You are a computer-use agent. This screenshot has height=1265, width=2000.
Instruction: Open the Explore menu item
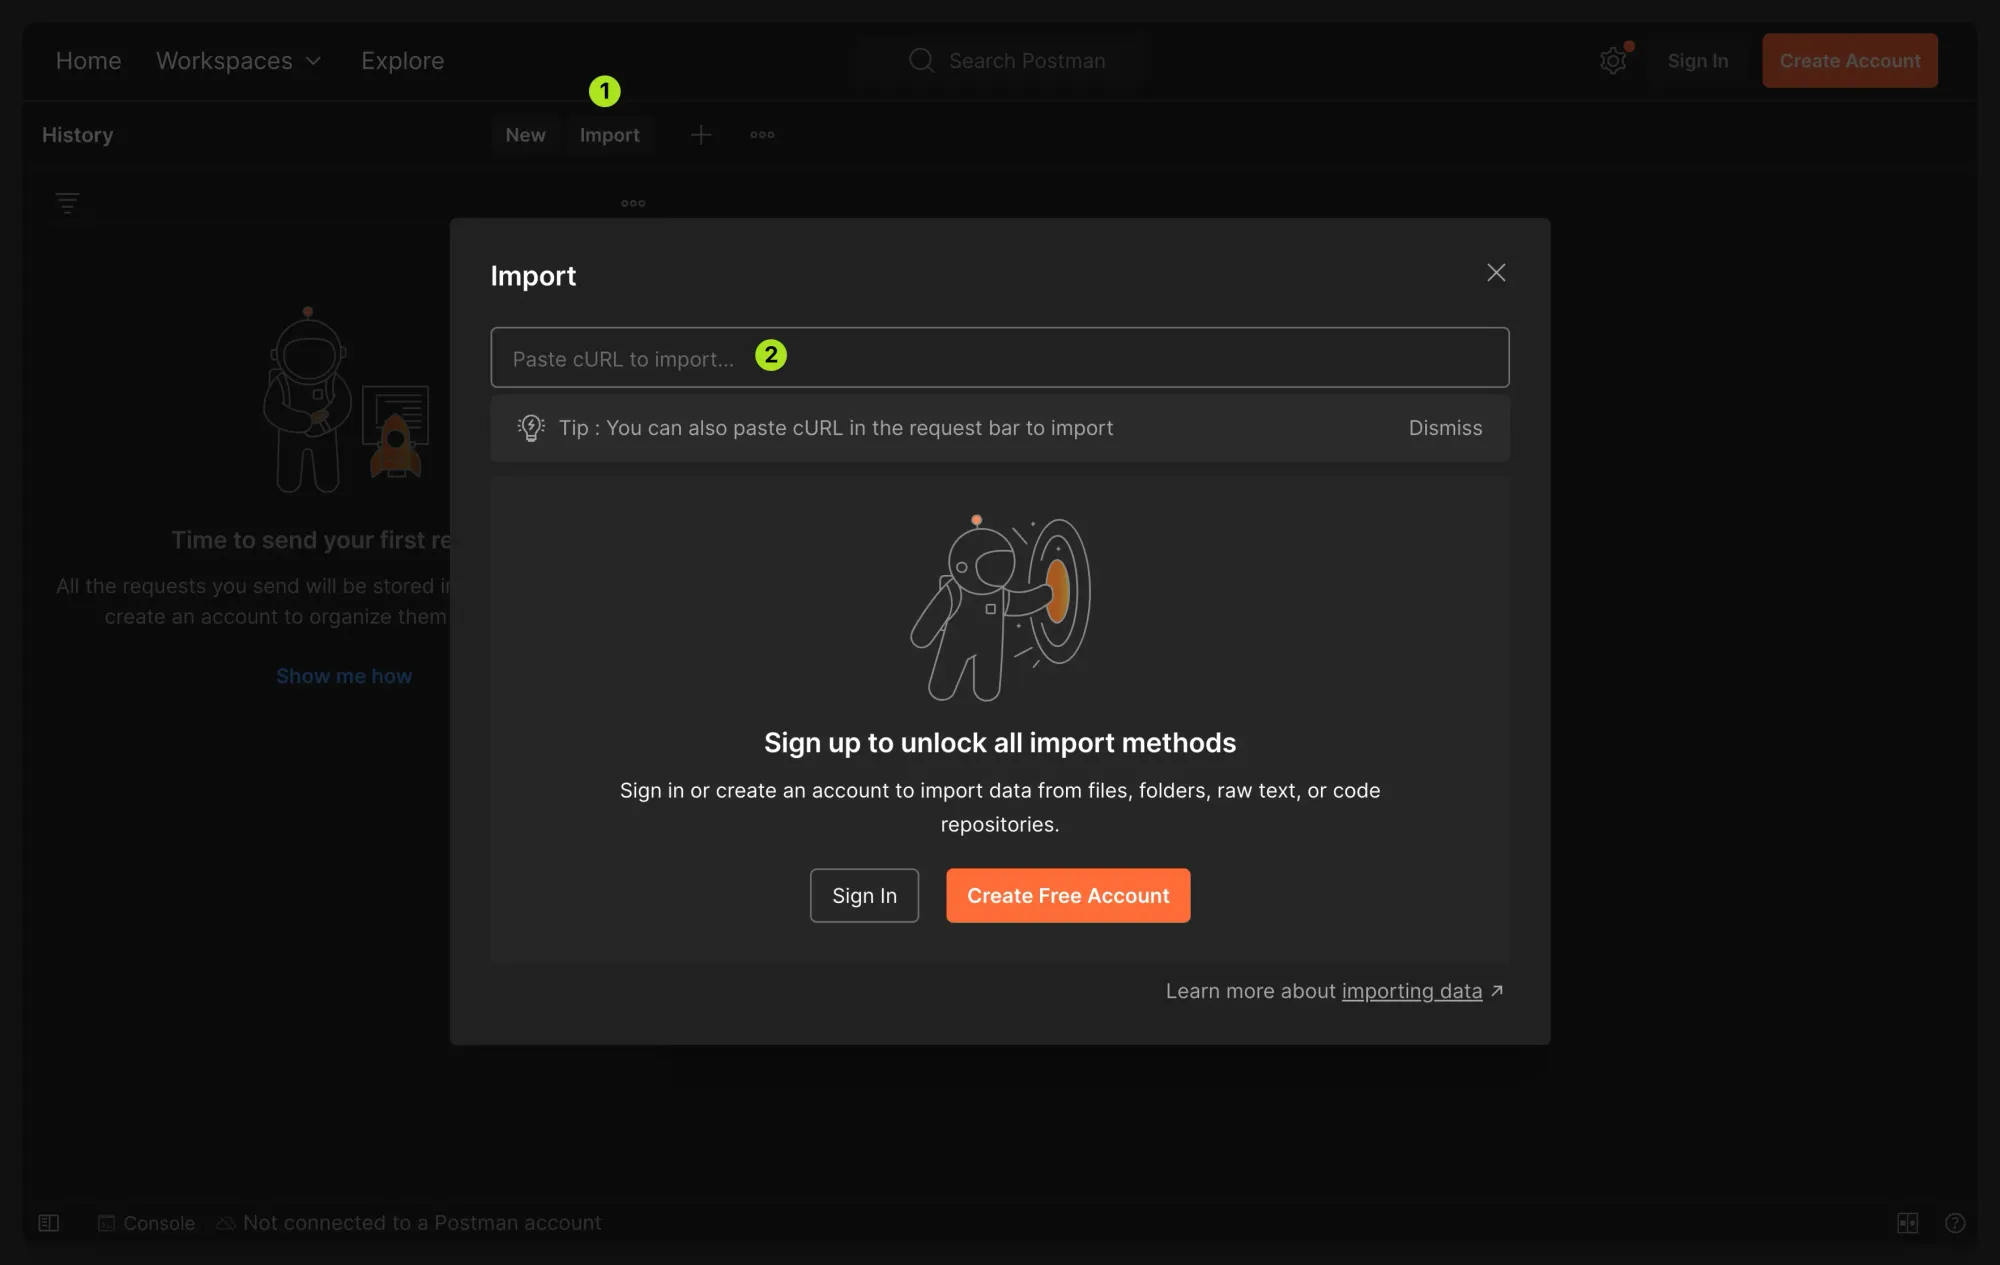tap(403, 60)
